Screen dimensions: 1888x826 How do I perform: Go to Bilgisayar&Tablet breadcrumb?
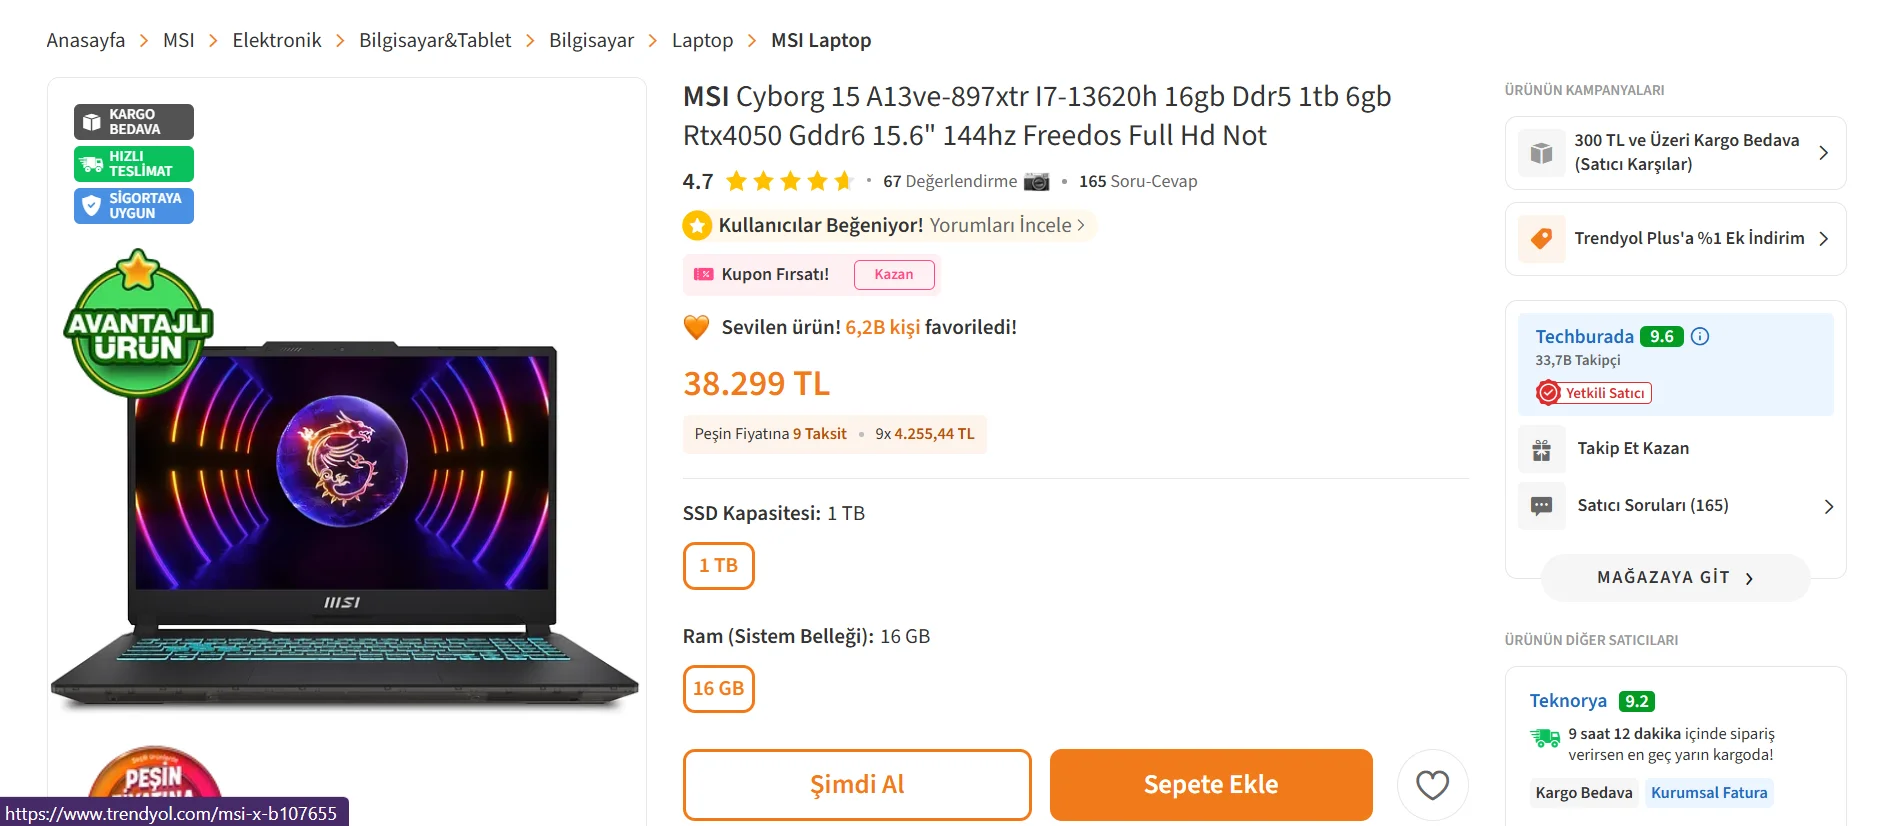pos(435,40)
